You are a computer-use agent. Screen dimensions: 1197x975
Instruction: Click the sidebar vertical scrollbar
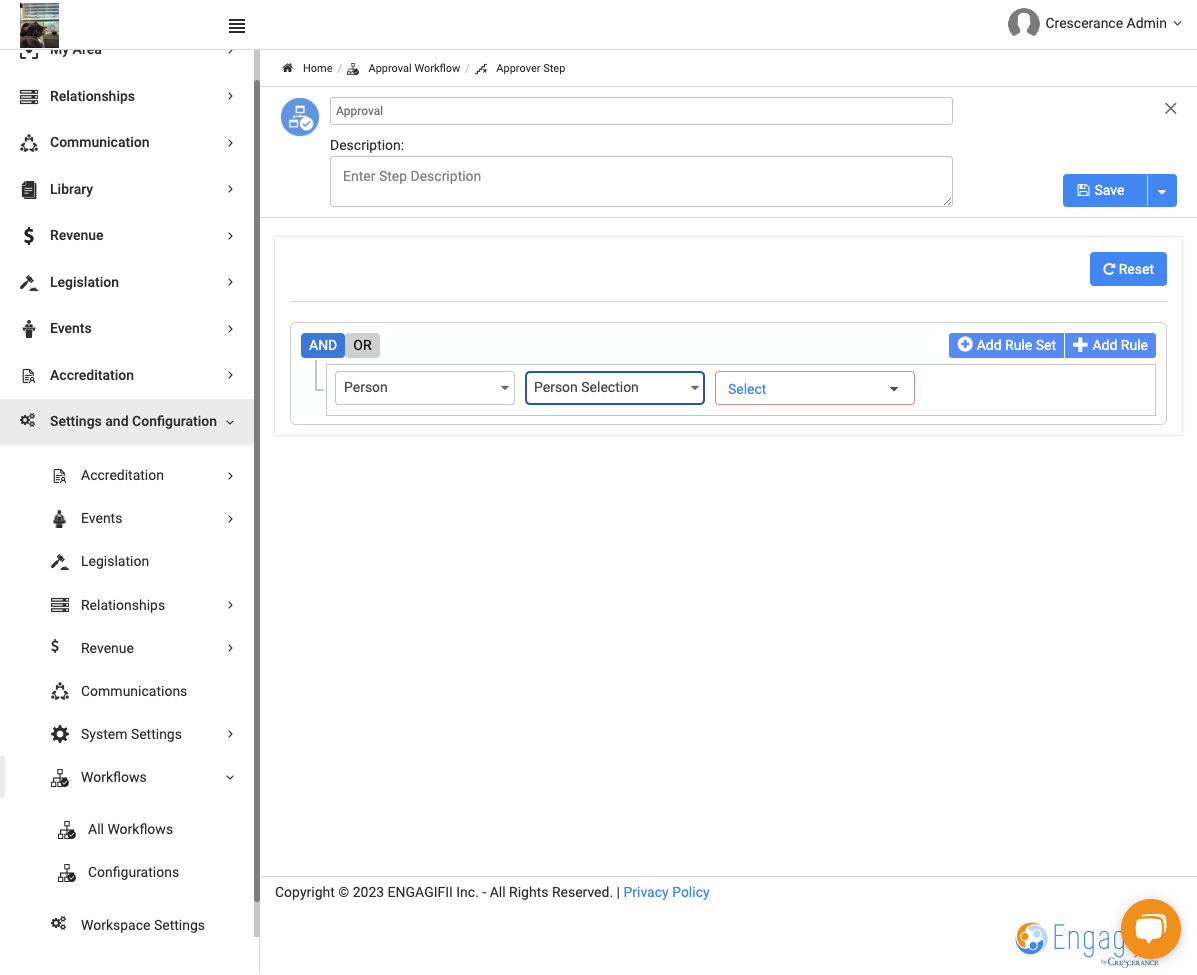click(x=256, y=489)
